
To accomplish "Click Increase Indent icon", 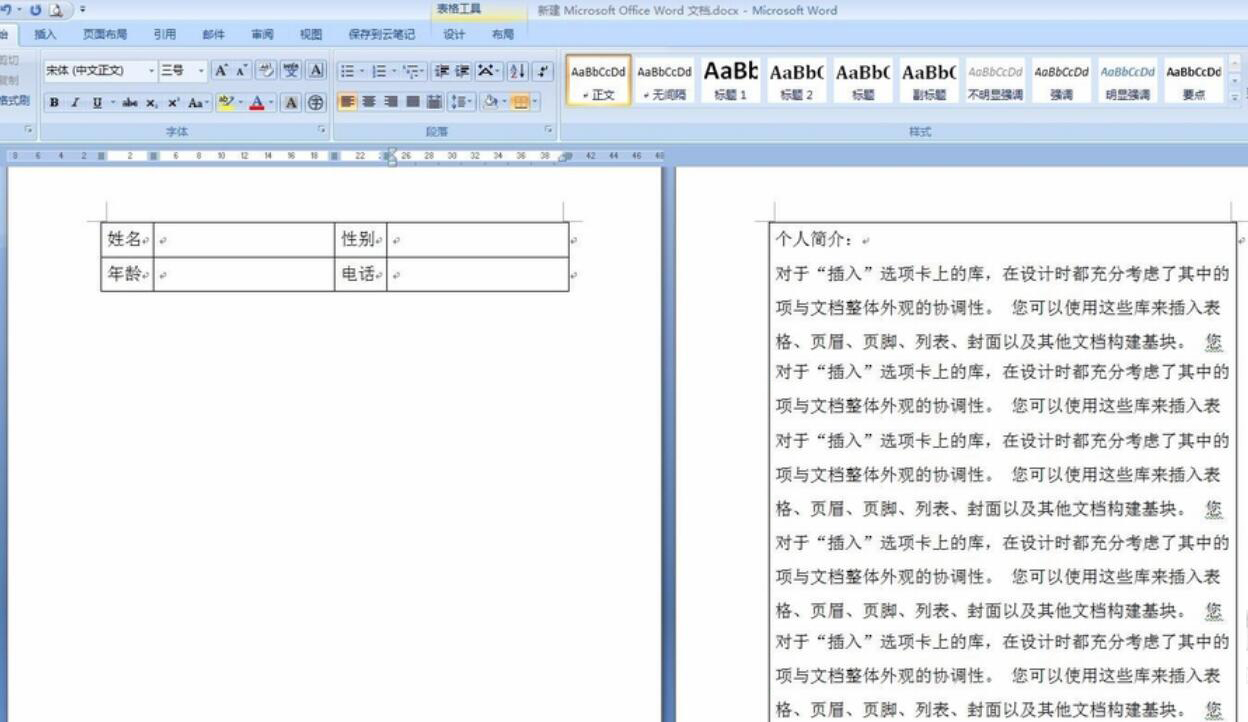I will [x=462, y=71].
